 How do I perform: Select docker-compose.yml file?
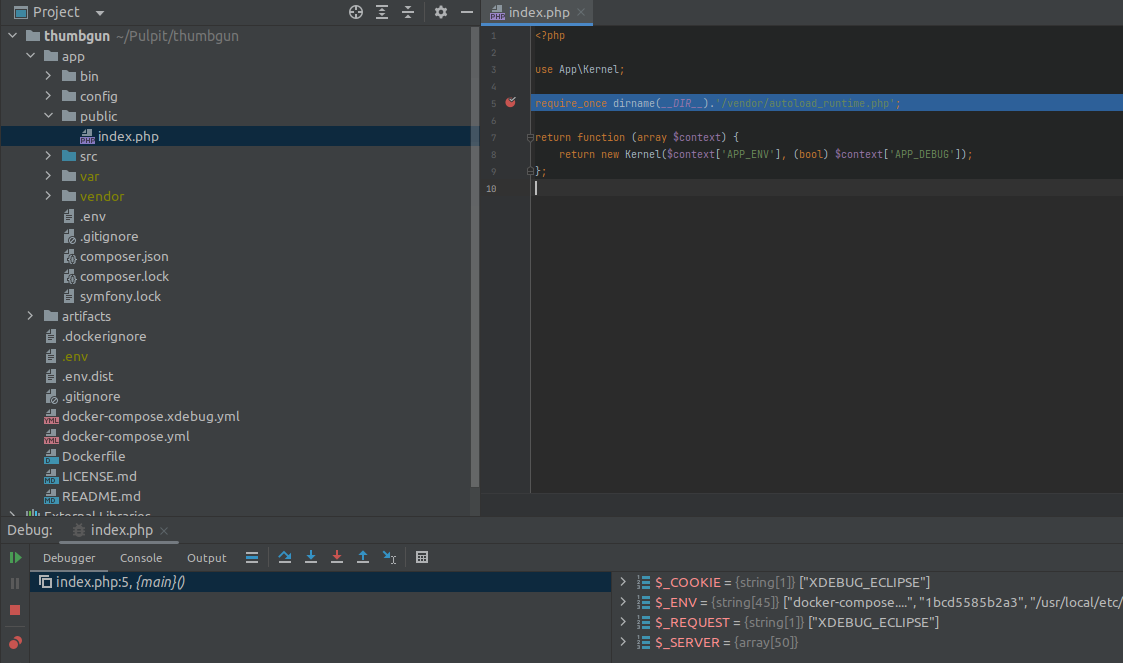[x=125, y=437]
